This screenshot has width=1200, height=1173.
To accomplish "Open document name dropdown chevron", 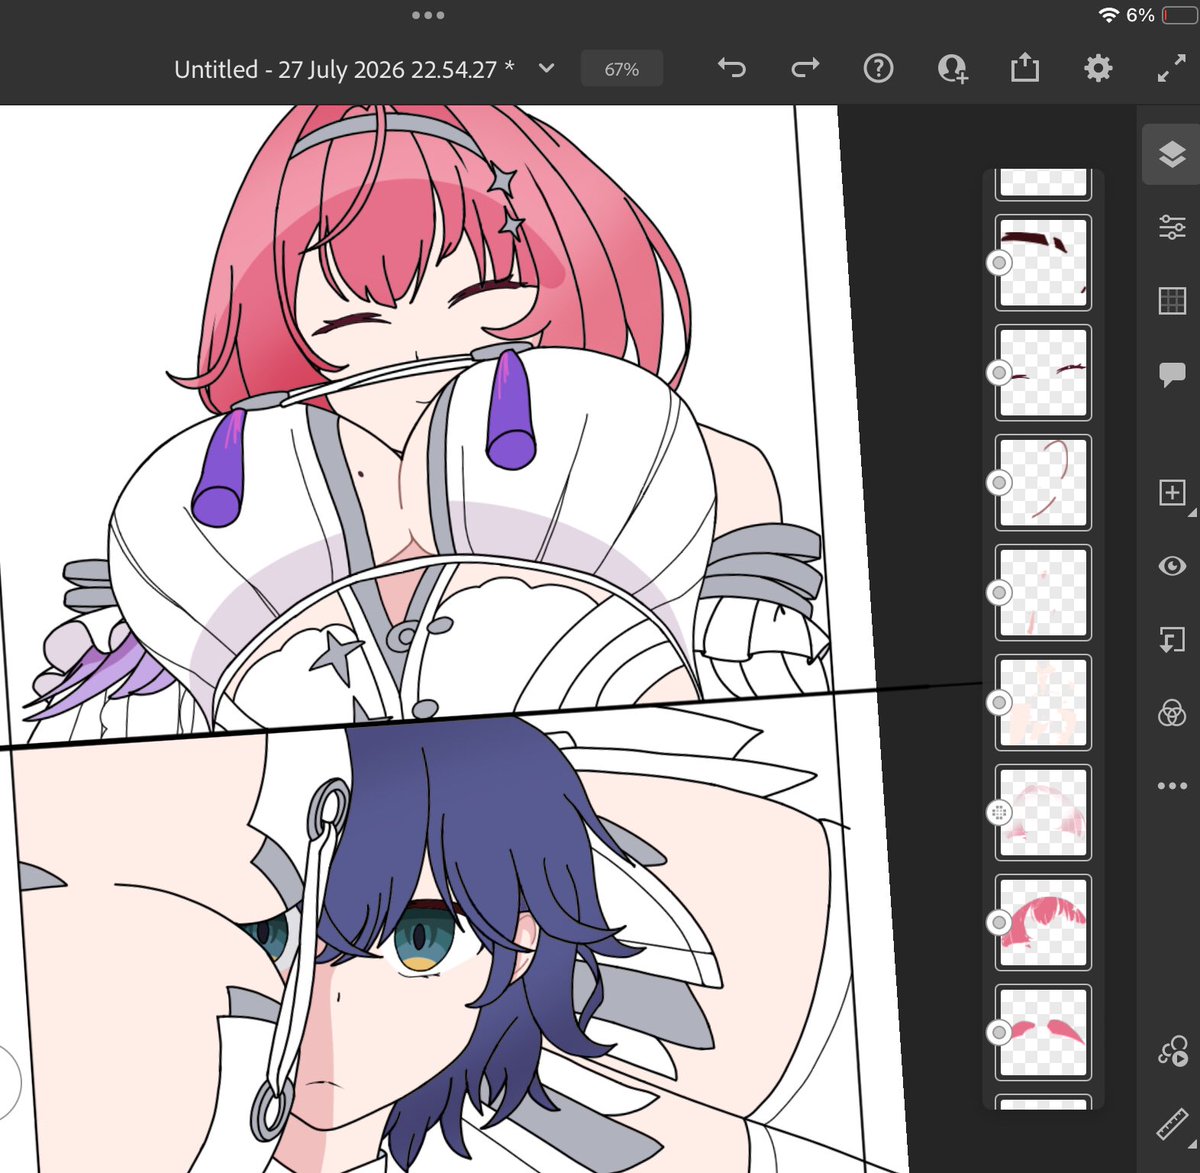I will pyautogui.click(x=546, y=68).
